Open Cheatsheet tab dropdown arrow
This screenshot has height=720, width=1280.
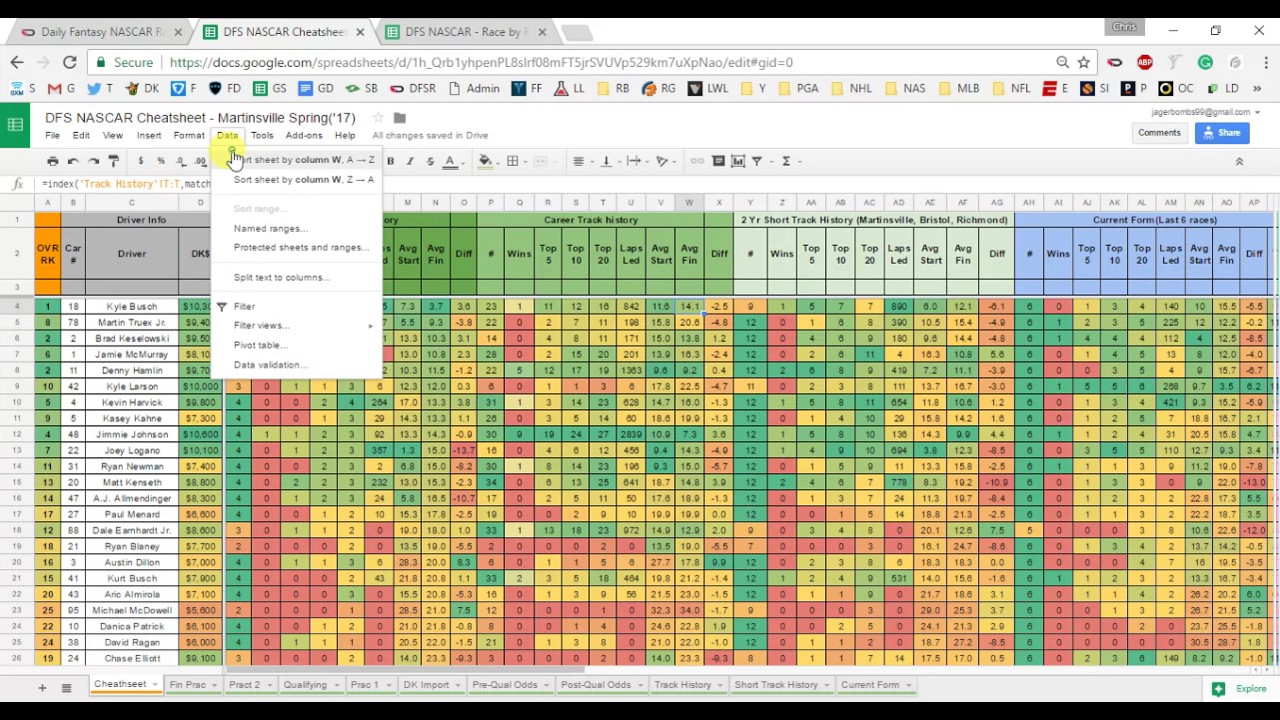pyautogui.click(x=154, y=685)
